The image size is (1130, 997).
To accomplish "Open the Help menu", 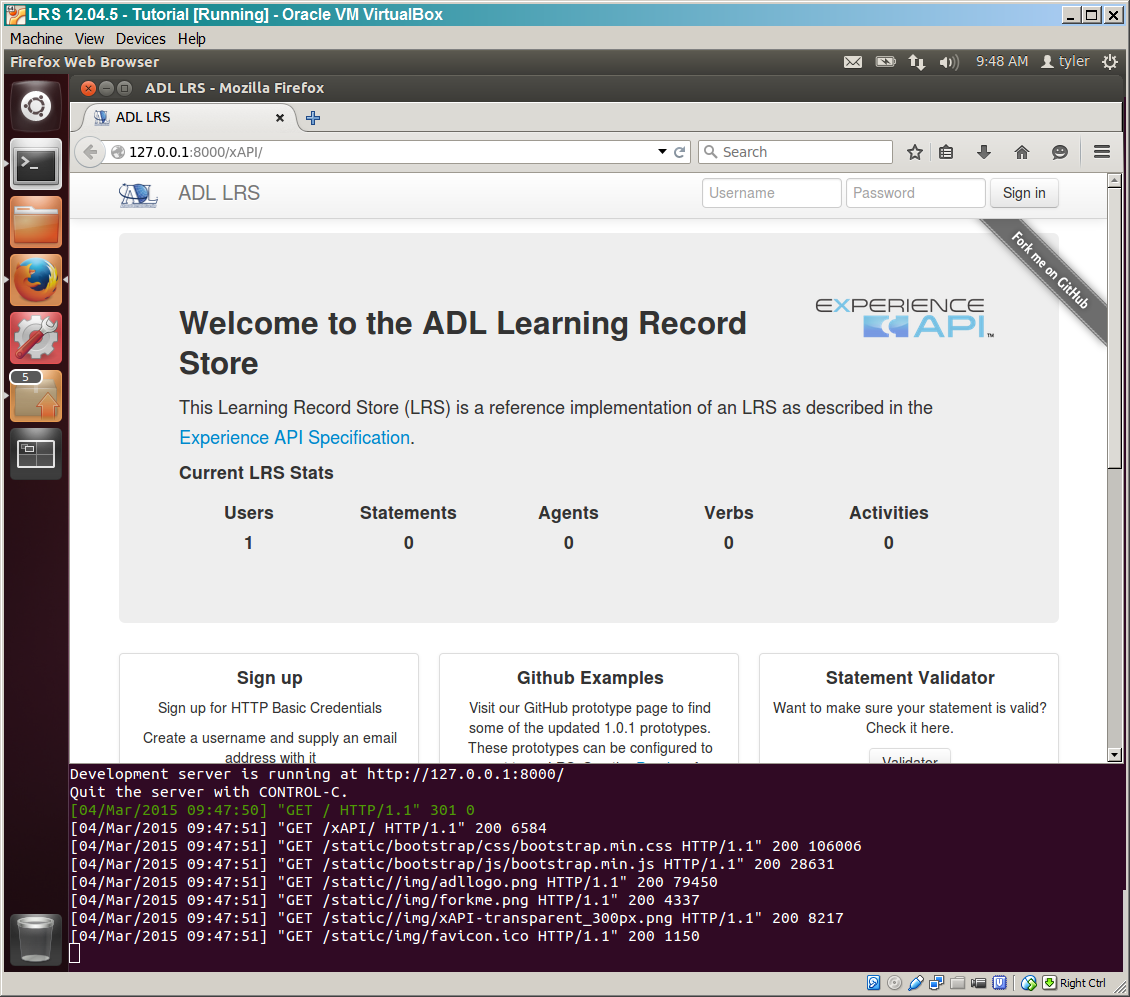I will [x=192, y=39].
